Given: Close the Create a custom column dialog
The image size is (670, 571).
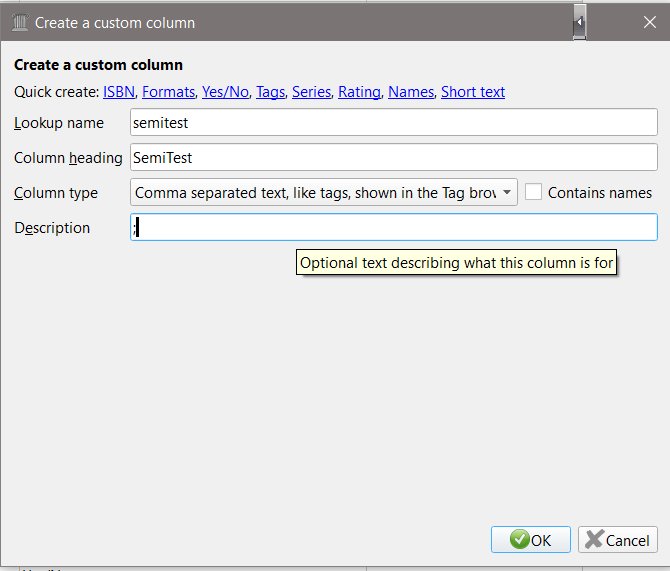Looking at the screenshot, I should (x=648, y=22).
